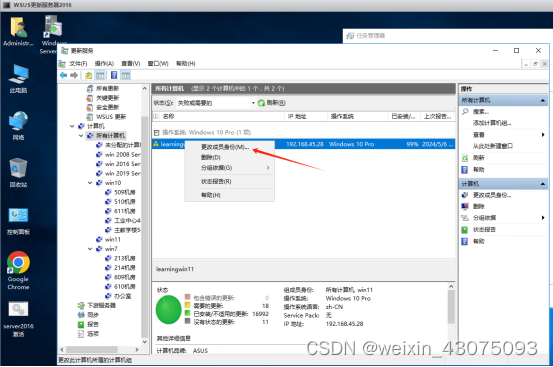
Task: Collapse the 操作系统: Windows 10 Pro group
Action: [x=157, y=133]
